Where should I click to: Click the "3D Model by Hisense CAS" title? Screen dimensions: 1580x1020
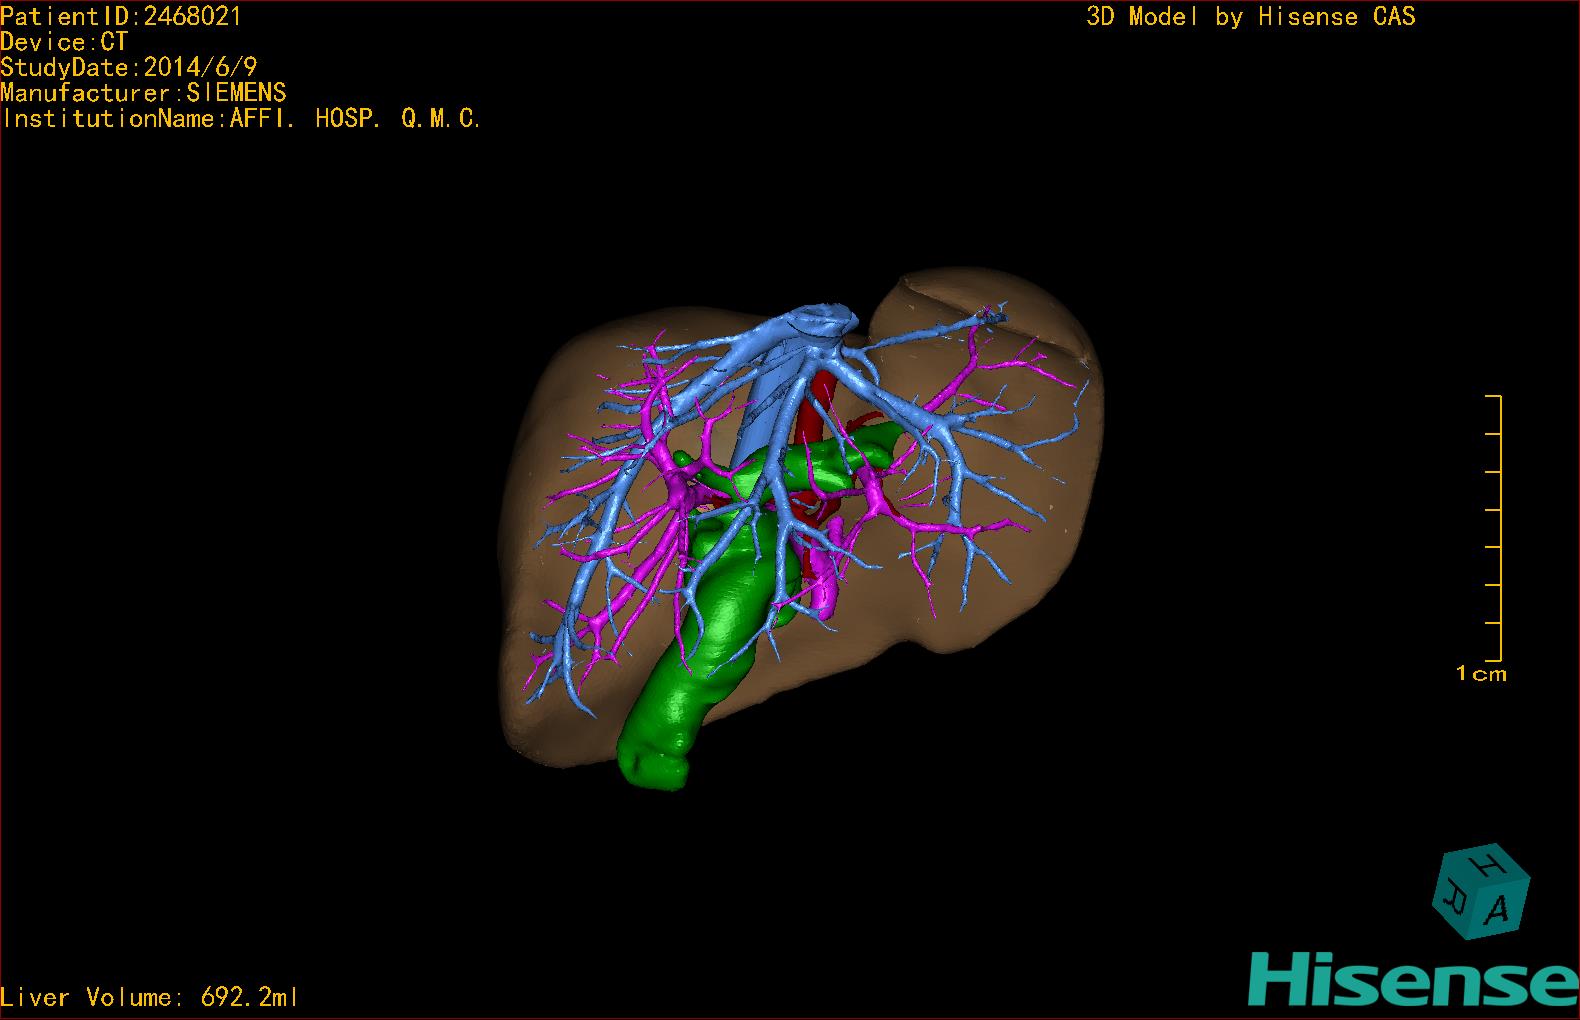1250,16
